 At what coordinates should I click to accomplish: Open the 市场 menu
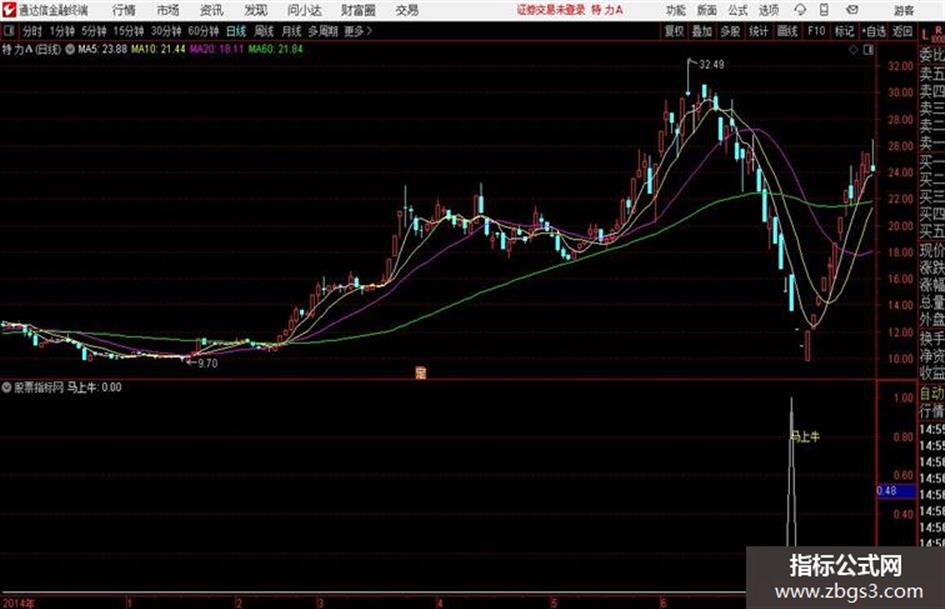pyautogui.click(x=168, y=10)
